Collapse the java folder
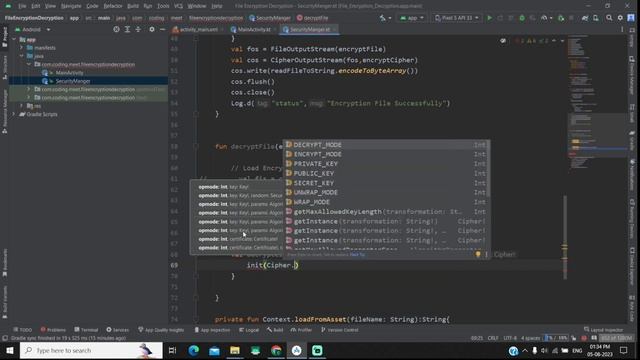 pyautogui.click(x=22, y=56)
